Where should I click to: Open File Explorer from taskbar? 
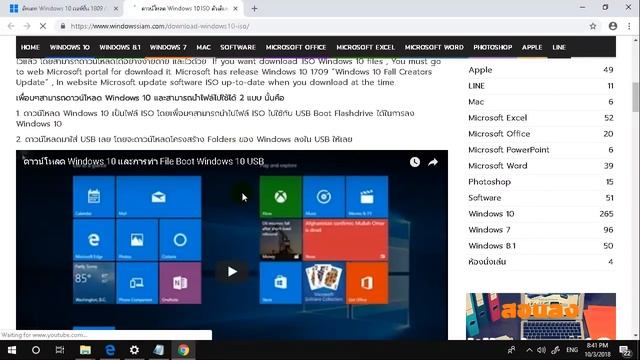[85, 350]
